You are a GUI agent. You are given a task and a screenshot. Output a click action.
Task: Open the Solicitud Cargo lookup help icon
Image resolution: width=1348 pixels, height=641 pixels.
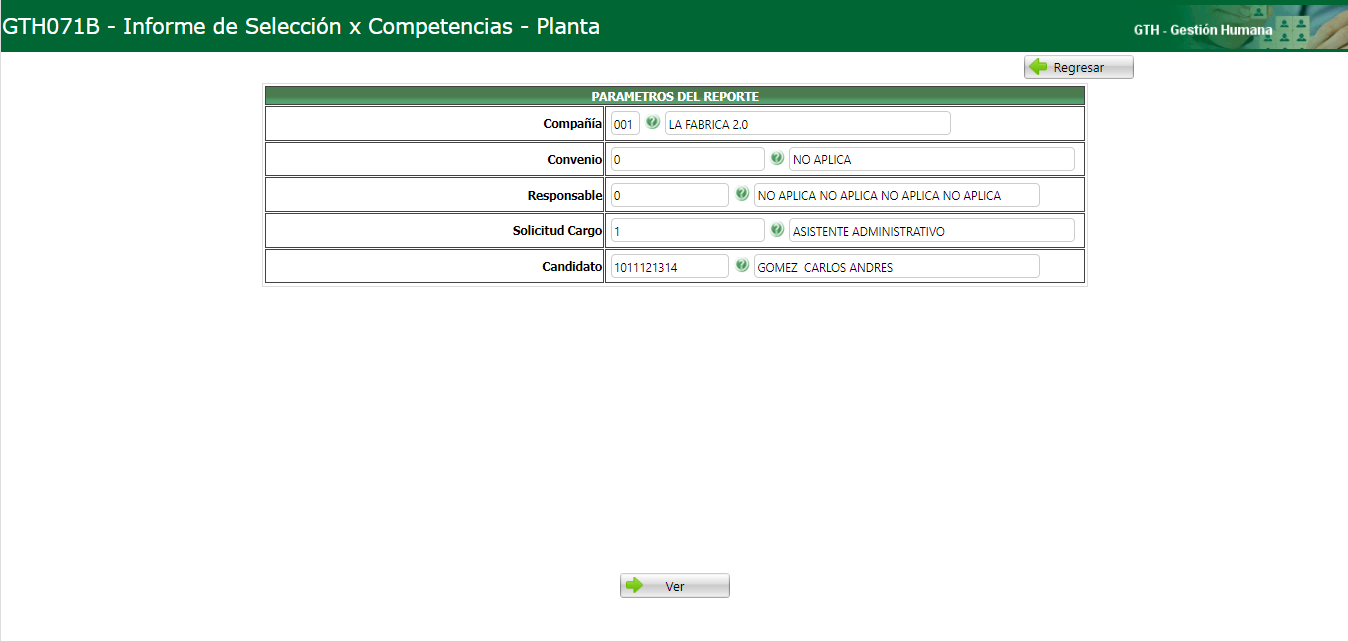(x=778, y=229)
